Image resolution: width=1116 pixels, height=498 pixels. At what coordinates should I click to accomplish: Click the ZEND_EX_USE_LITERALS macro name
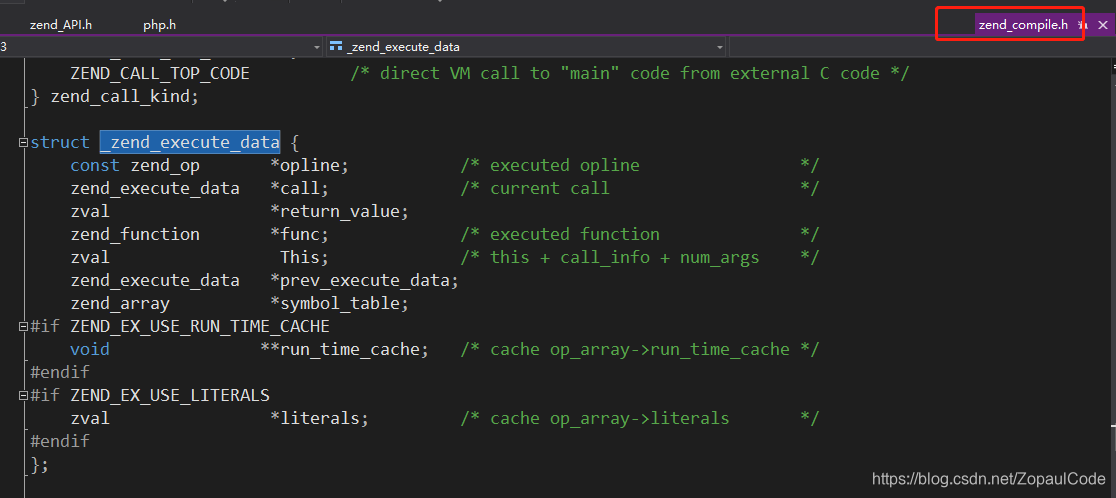tap(170, 395)
